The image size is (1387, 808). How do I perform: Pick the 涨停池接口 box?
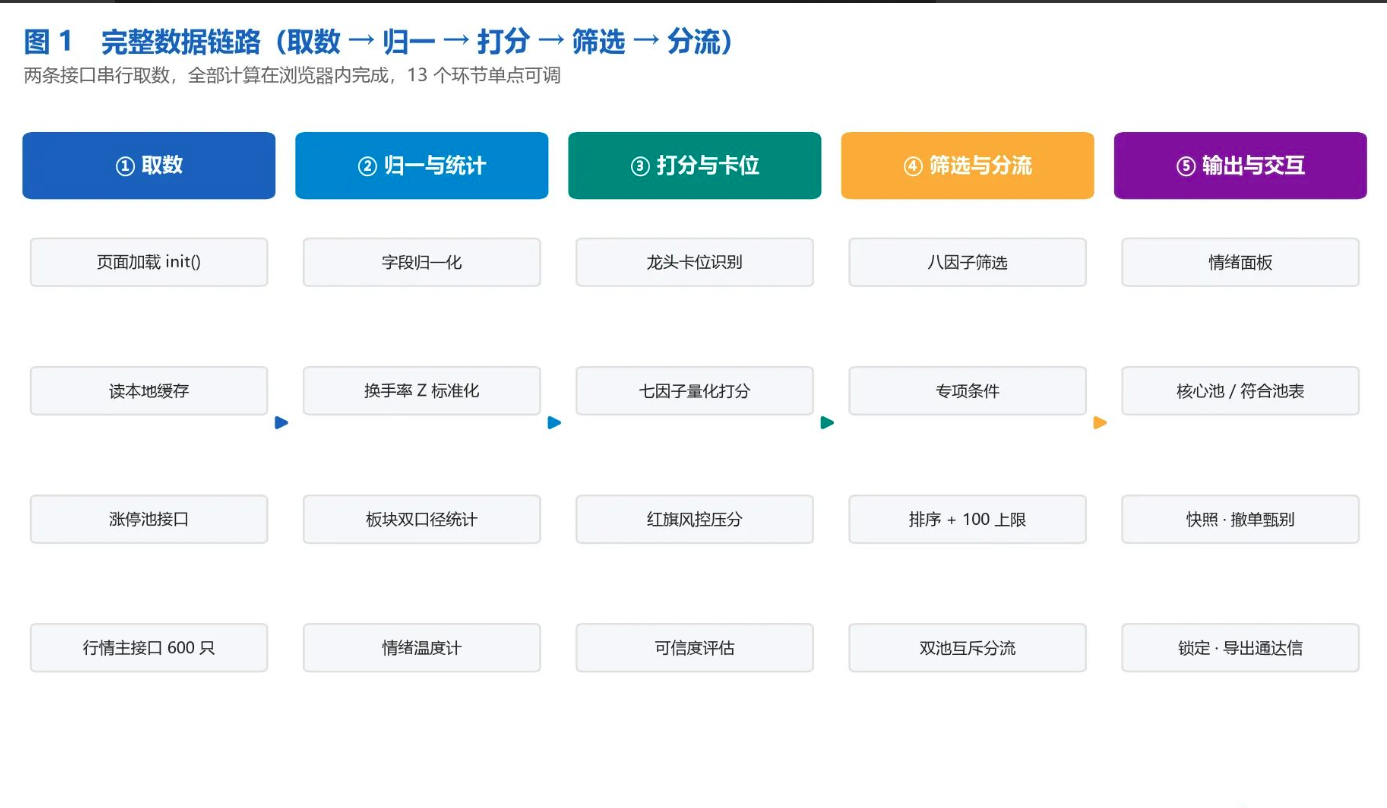coord(149,519)
